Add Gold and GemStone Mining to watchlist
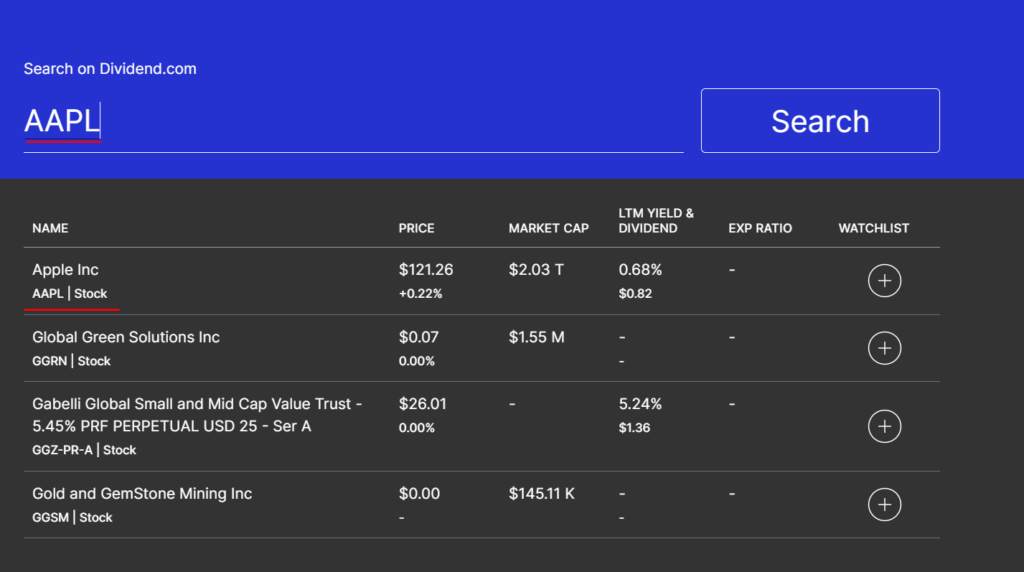 [x=884, y=505]
